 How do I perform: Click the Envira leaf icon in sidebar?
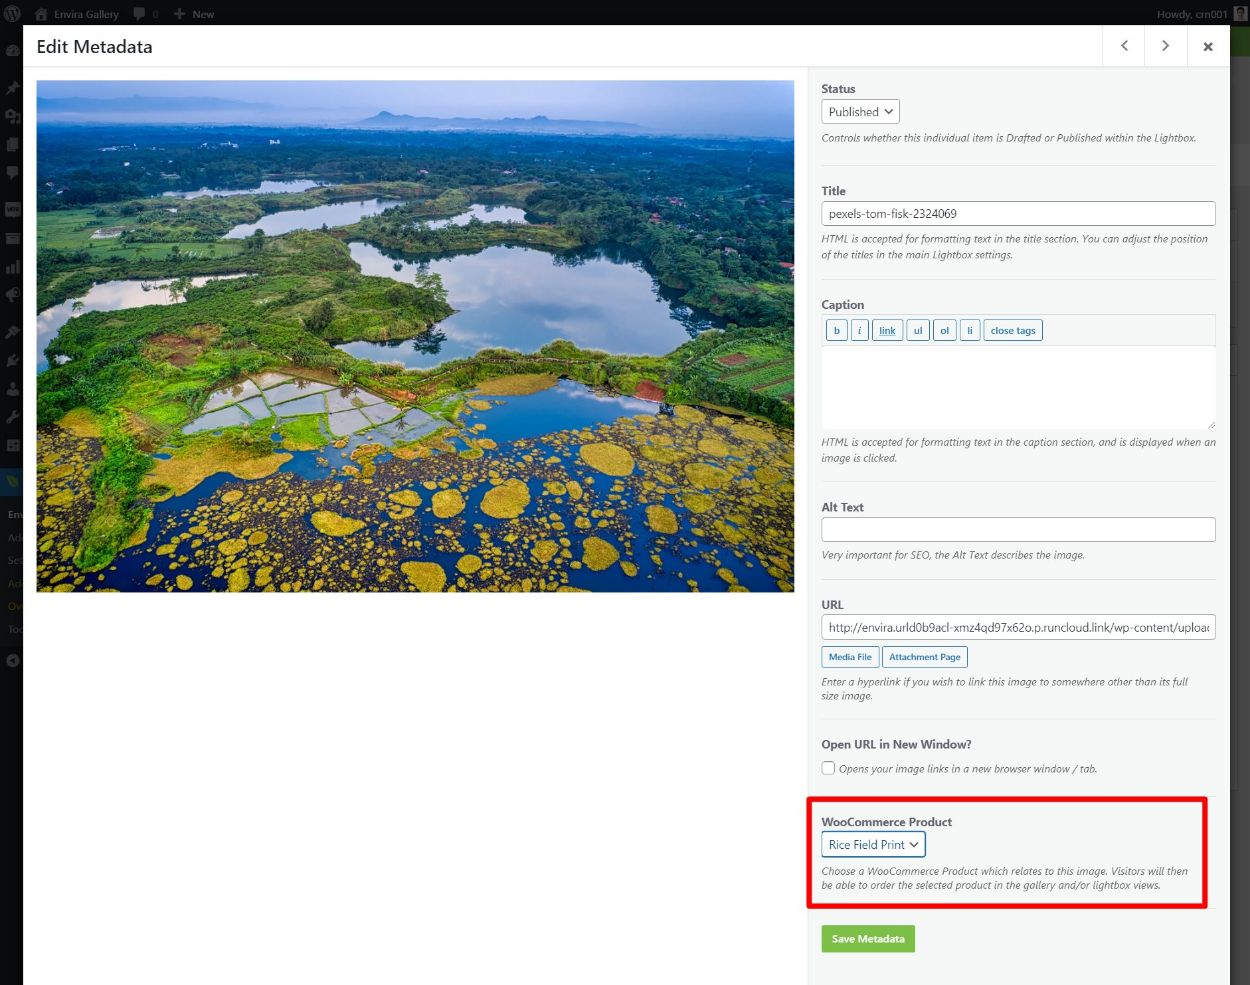(12, 482)
